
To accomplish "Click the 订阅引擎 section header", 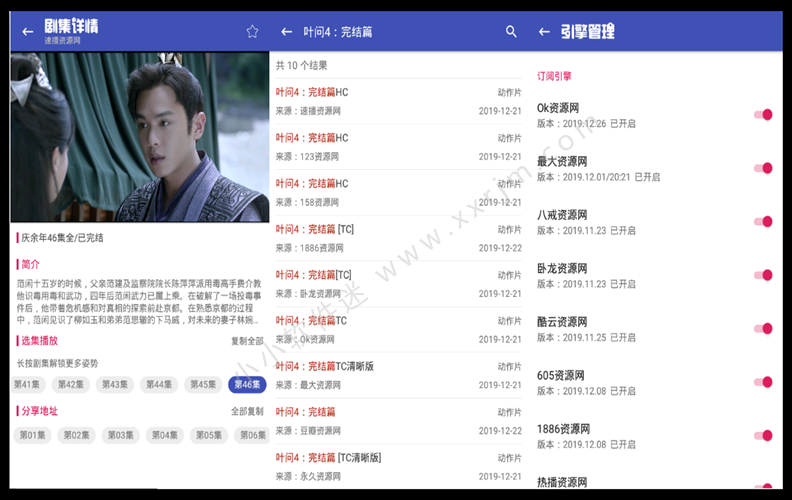I will coord(554,76).
